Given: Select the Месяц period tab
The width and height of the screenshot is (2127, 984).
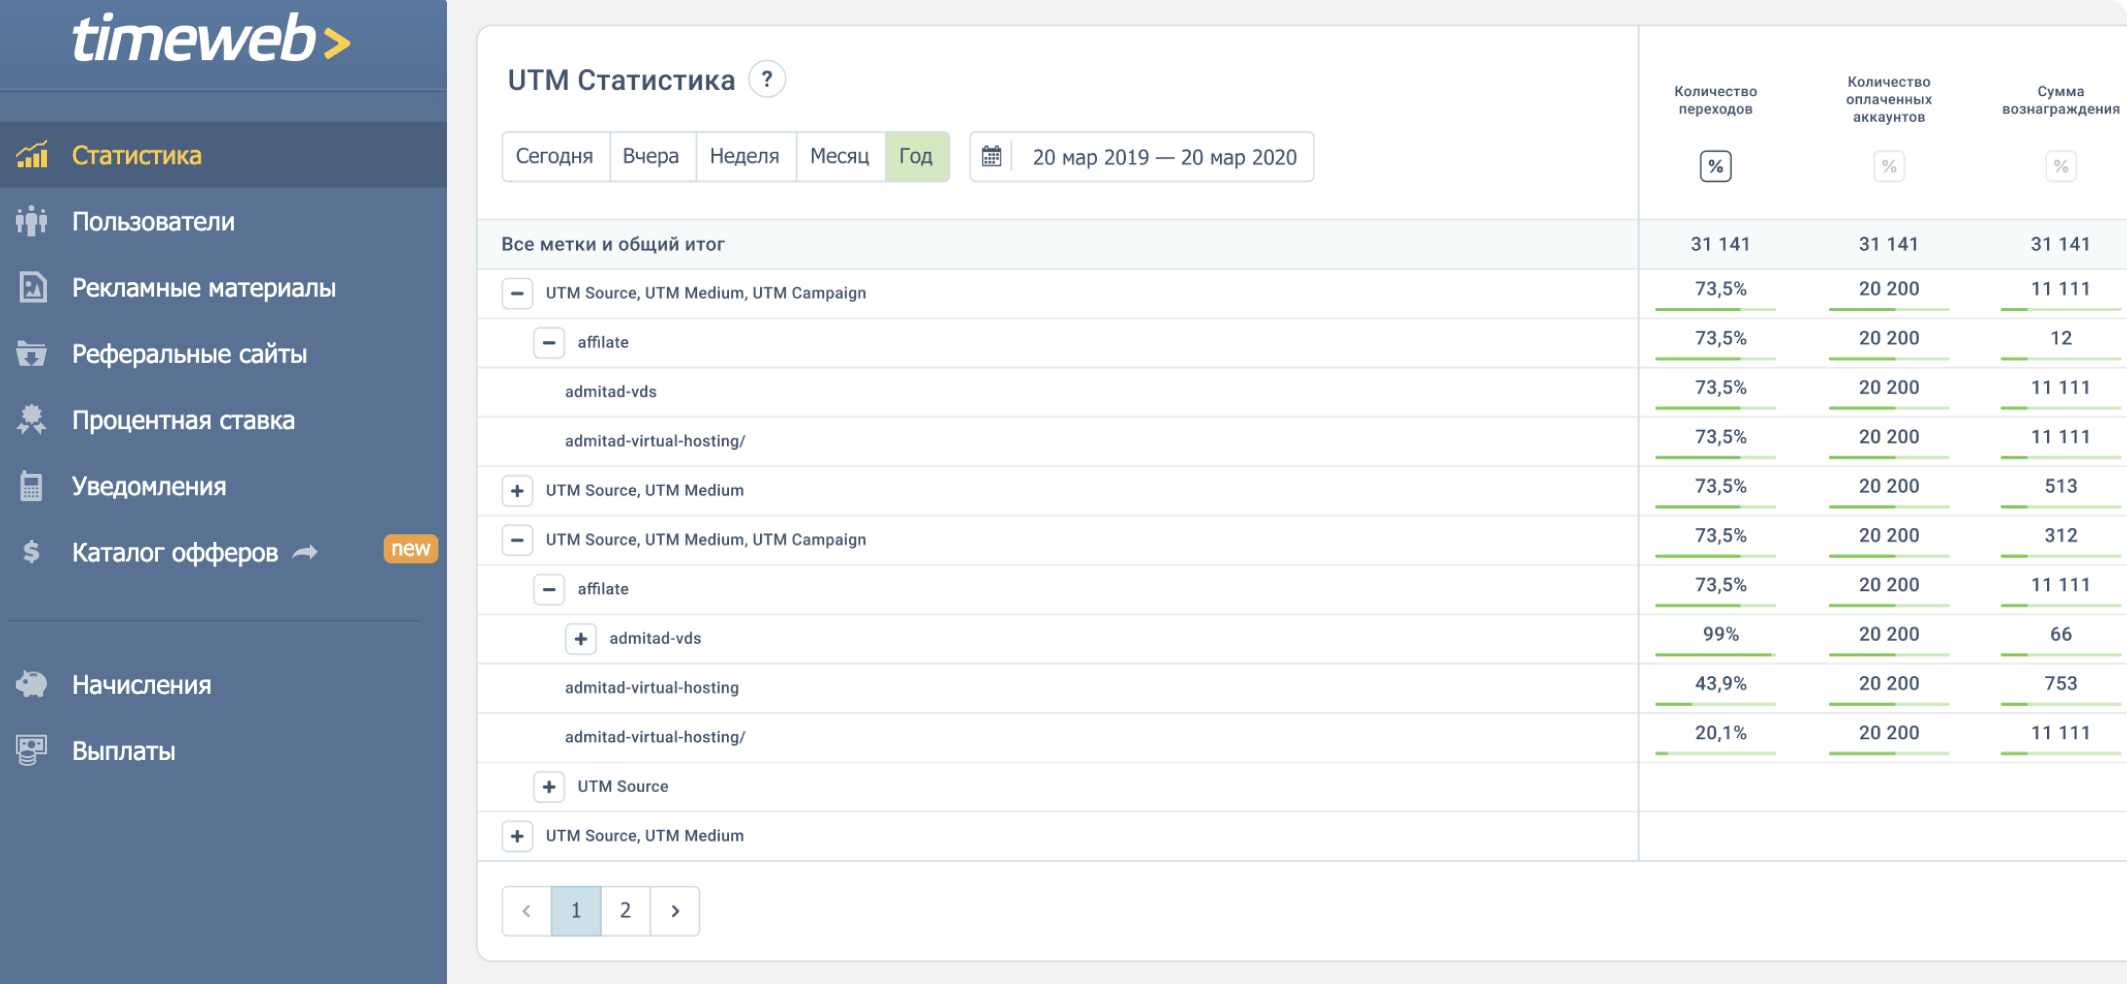Looking at the screenshot, I should [x=839, y=157].
